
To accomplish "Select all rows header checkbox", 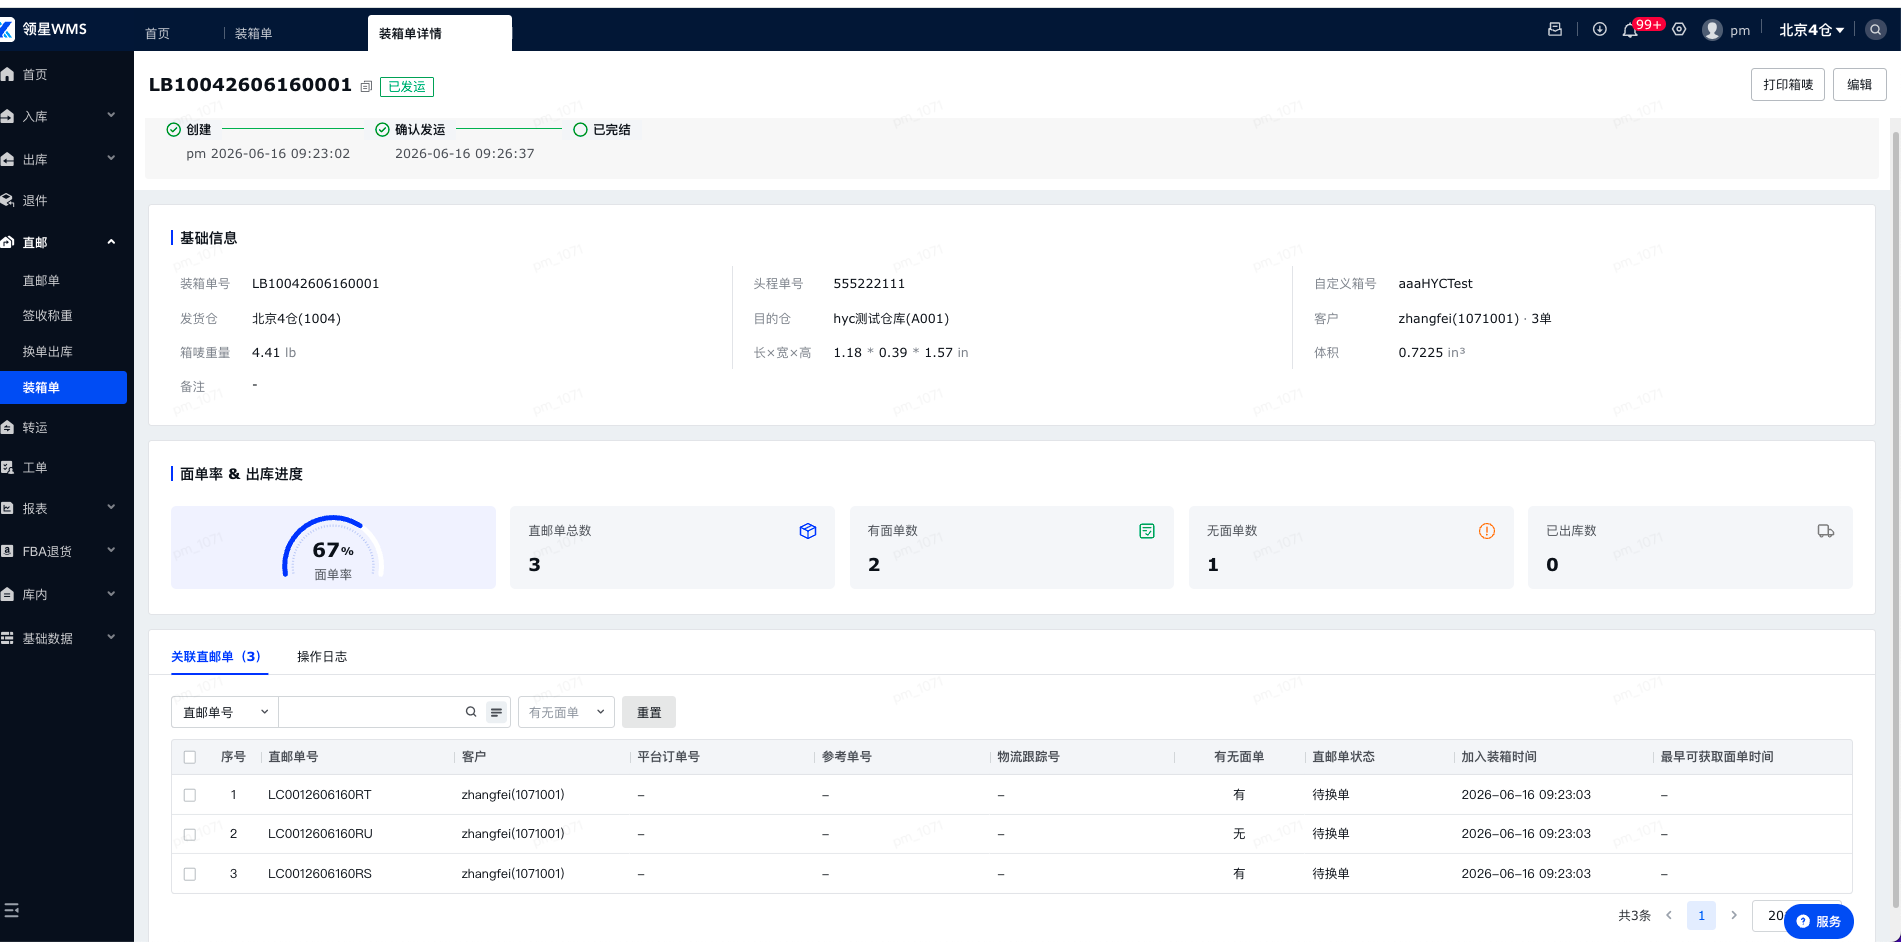I will [190, 757].
